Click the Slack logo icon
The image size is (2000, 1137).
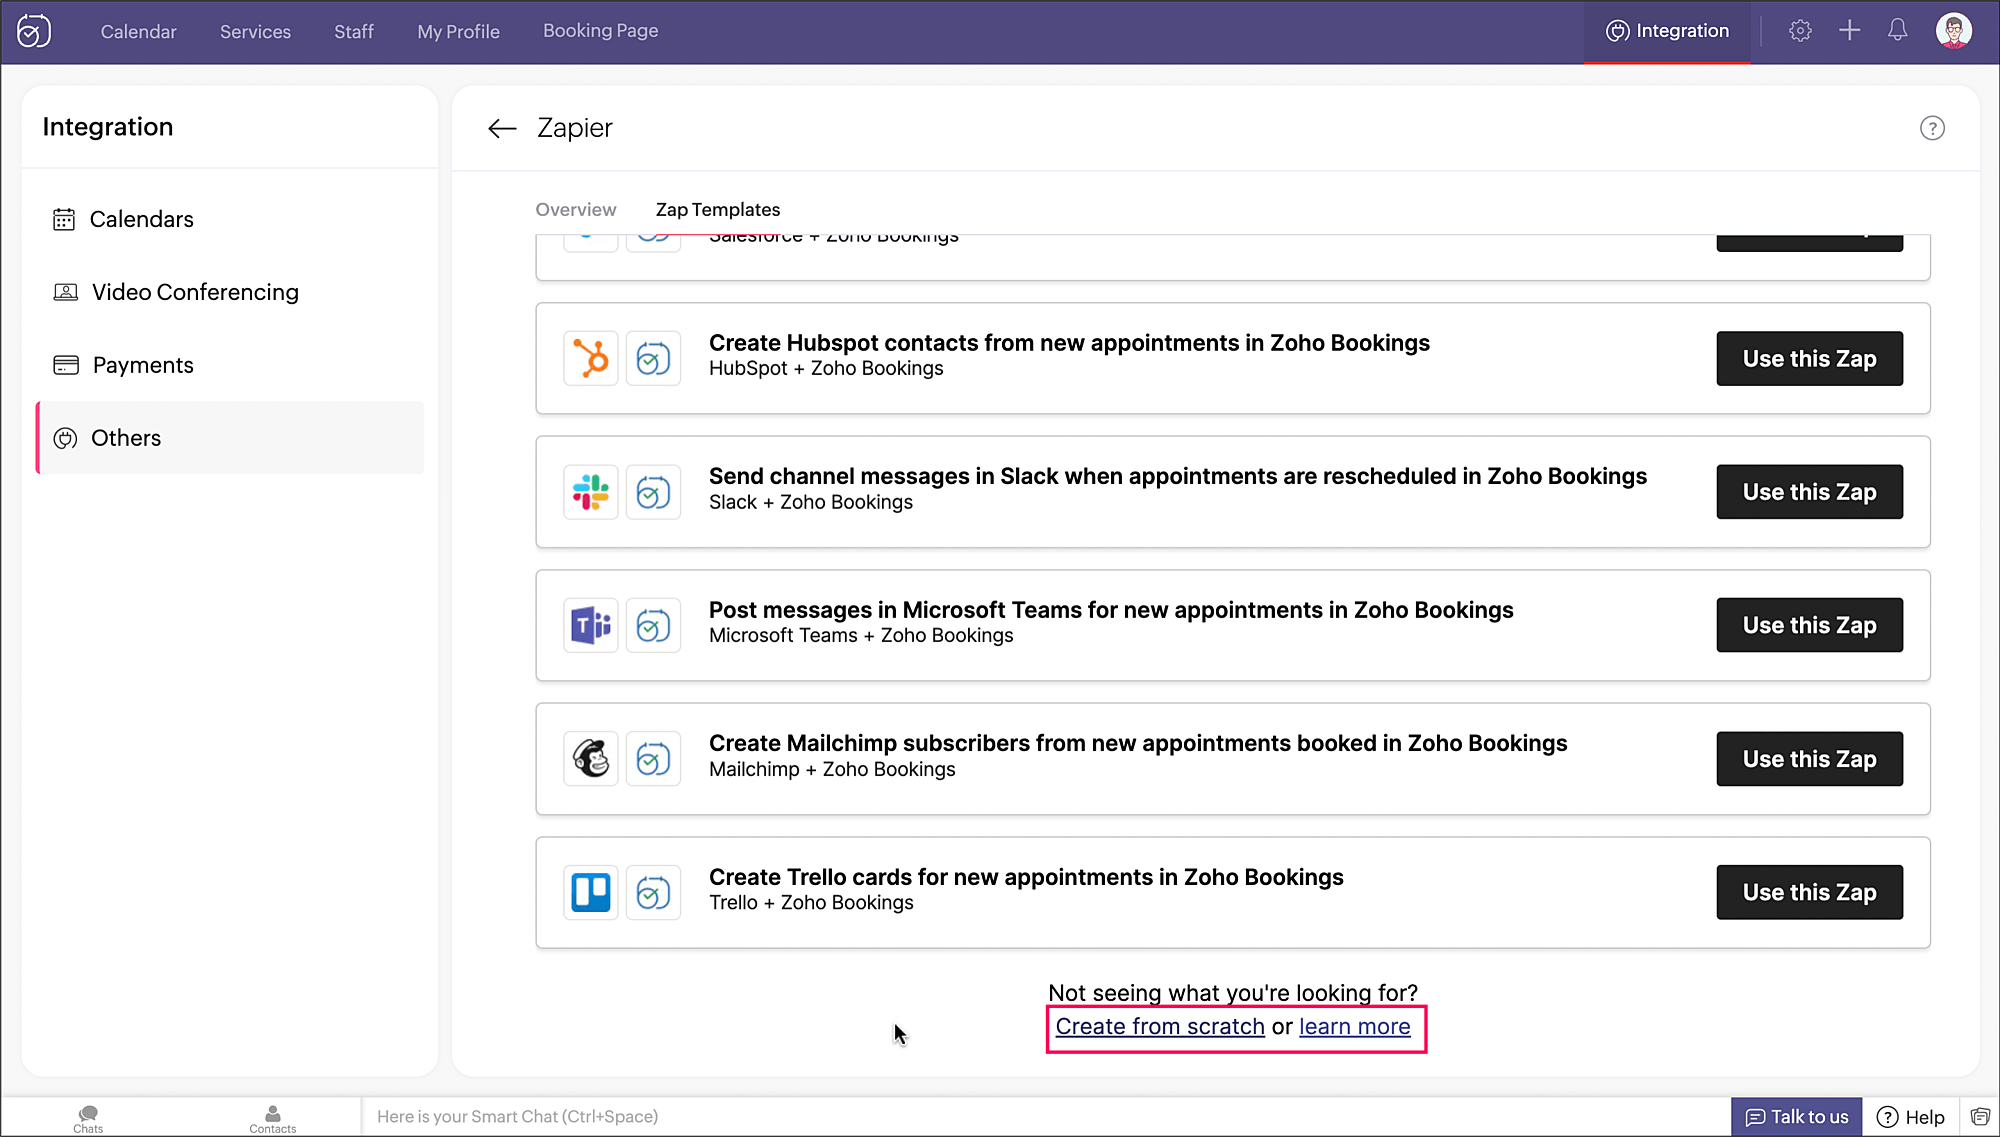[590, 492]
